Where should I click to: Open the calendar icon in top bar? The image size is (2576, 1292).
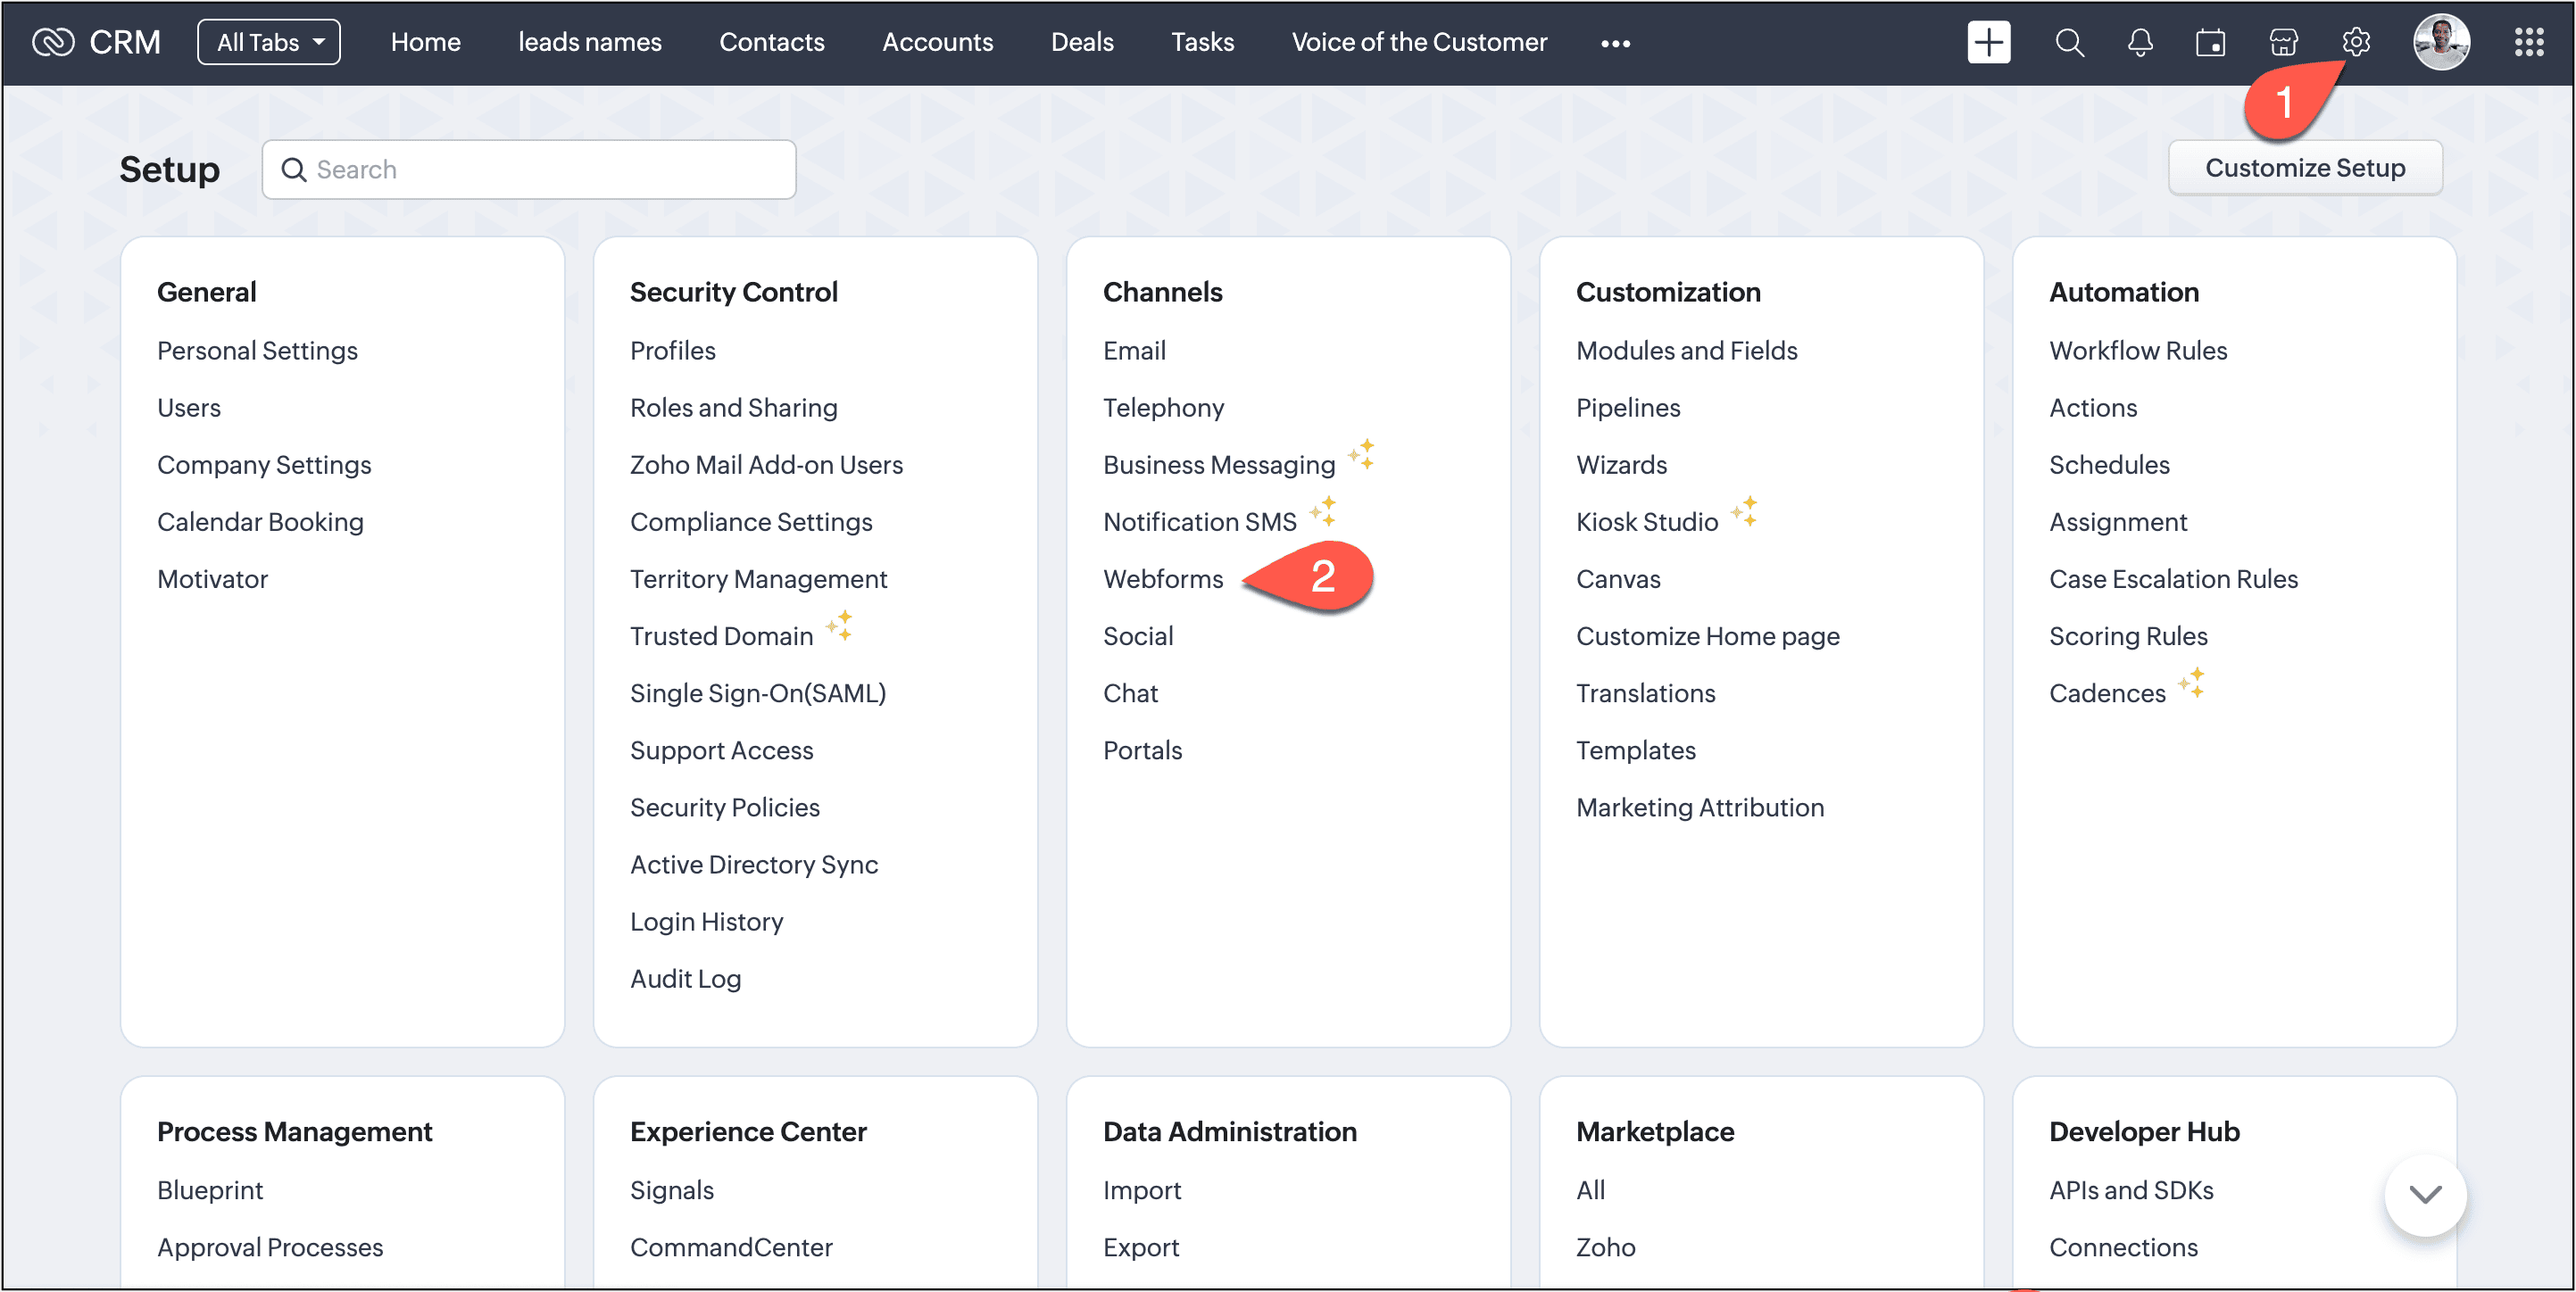point(2210,42)
